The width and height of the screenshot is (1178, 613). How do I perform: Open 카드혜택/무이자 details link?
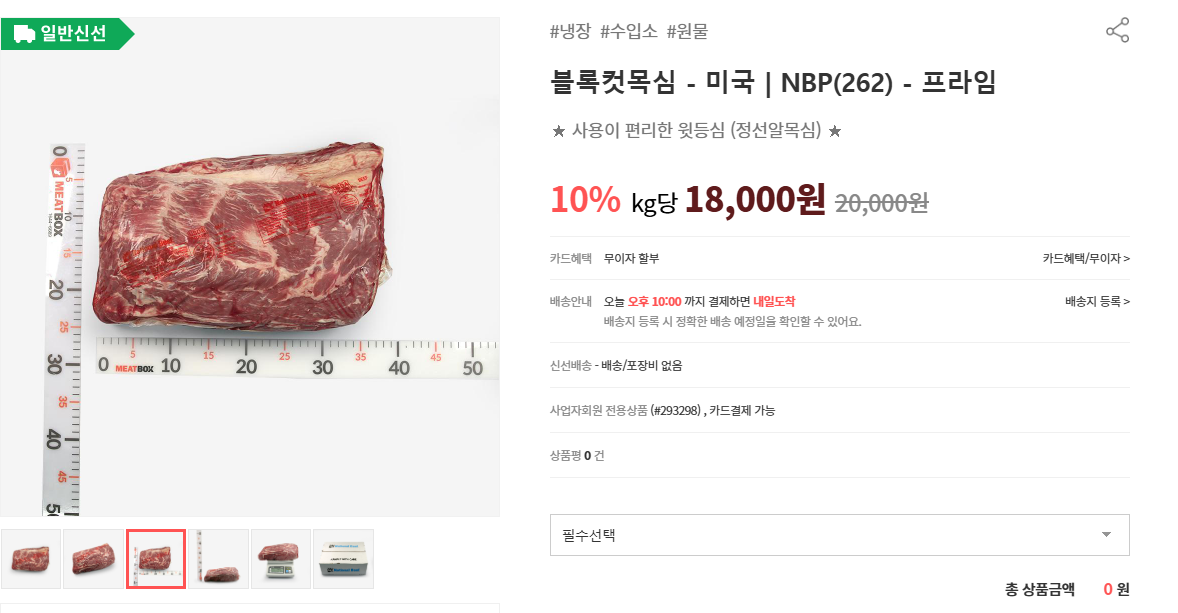tap(1086, 259)
